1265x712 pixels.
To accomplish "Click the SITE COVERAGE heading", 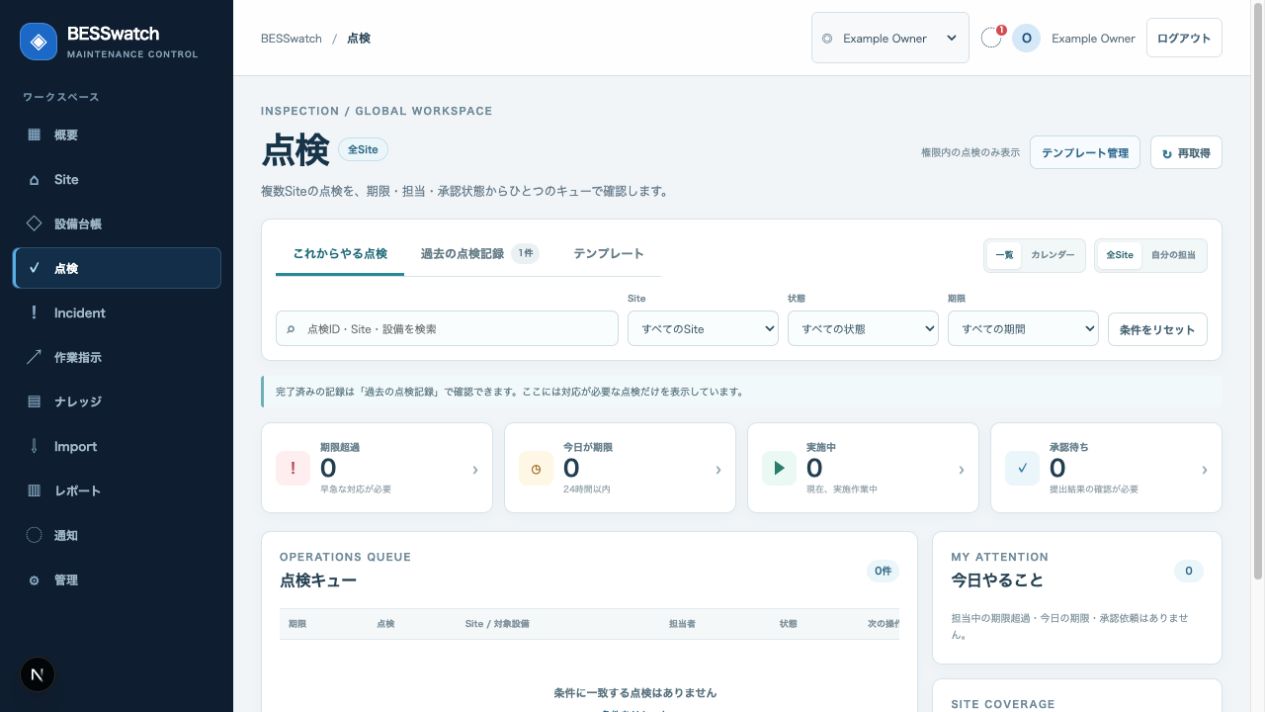I will coord(1003,704).
